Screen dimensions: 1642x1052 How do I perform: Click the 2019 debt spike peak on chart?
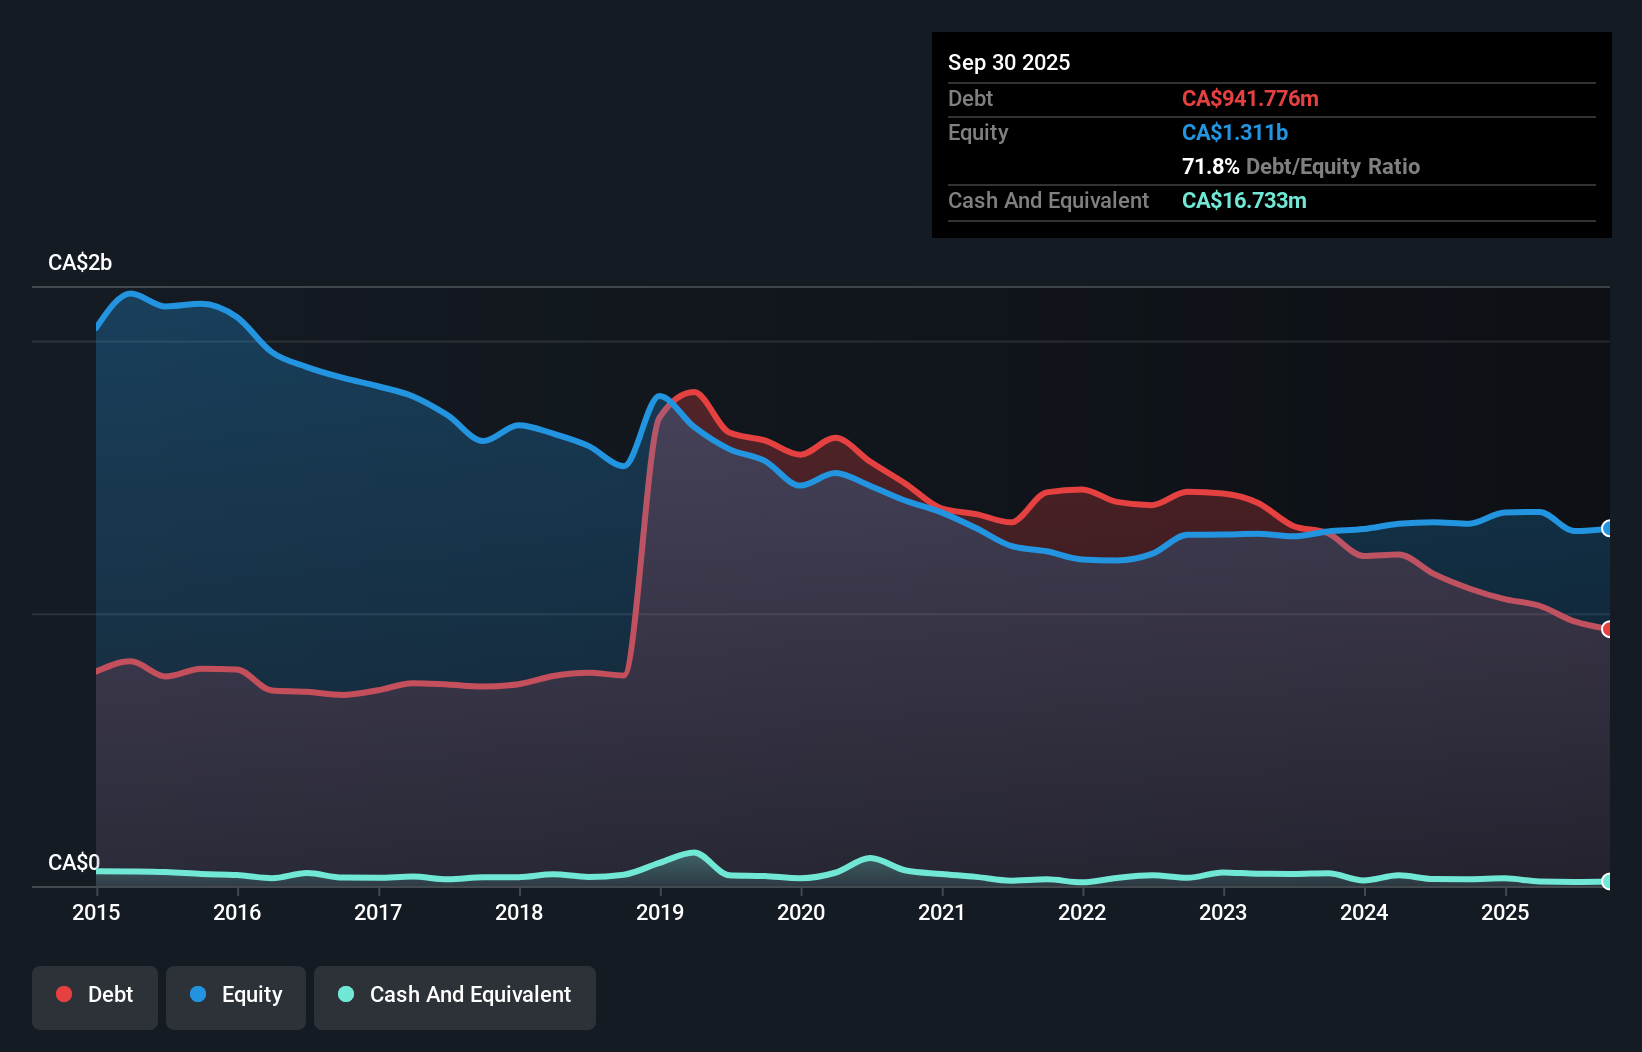[x=693, y=392]
